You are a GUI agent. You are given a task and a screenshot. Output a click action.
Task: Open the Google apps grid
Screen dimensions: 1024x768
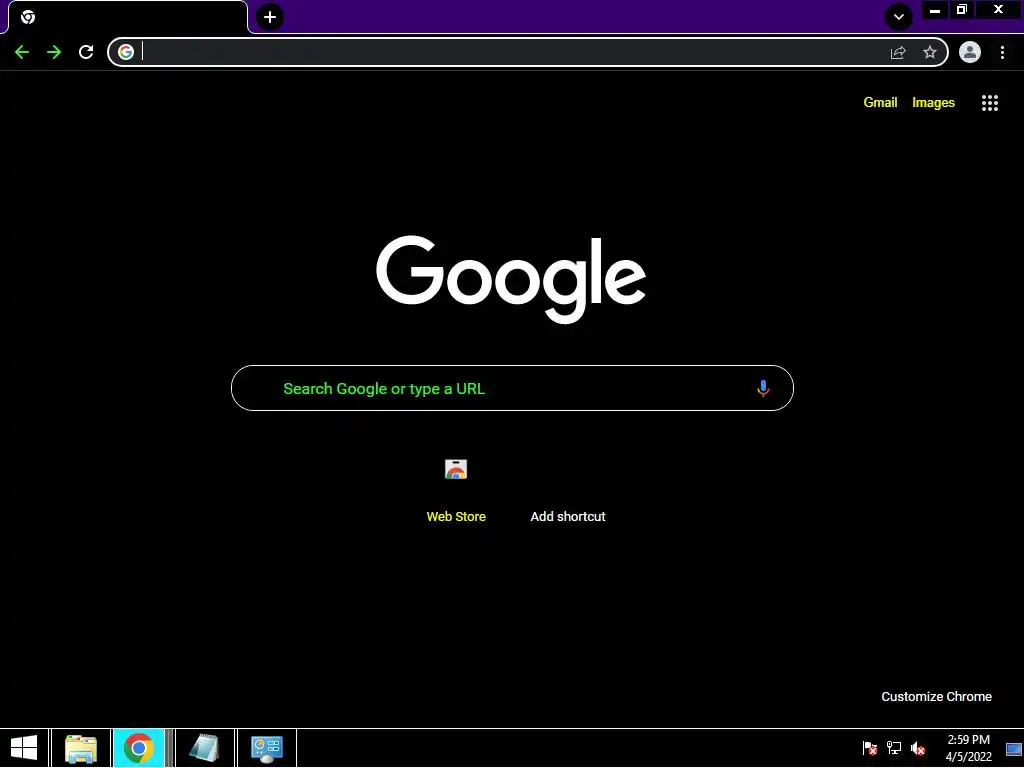(990, 103)
